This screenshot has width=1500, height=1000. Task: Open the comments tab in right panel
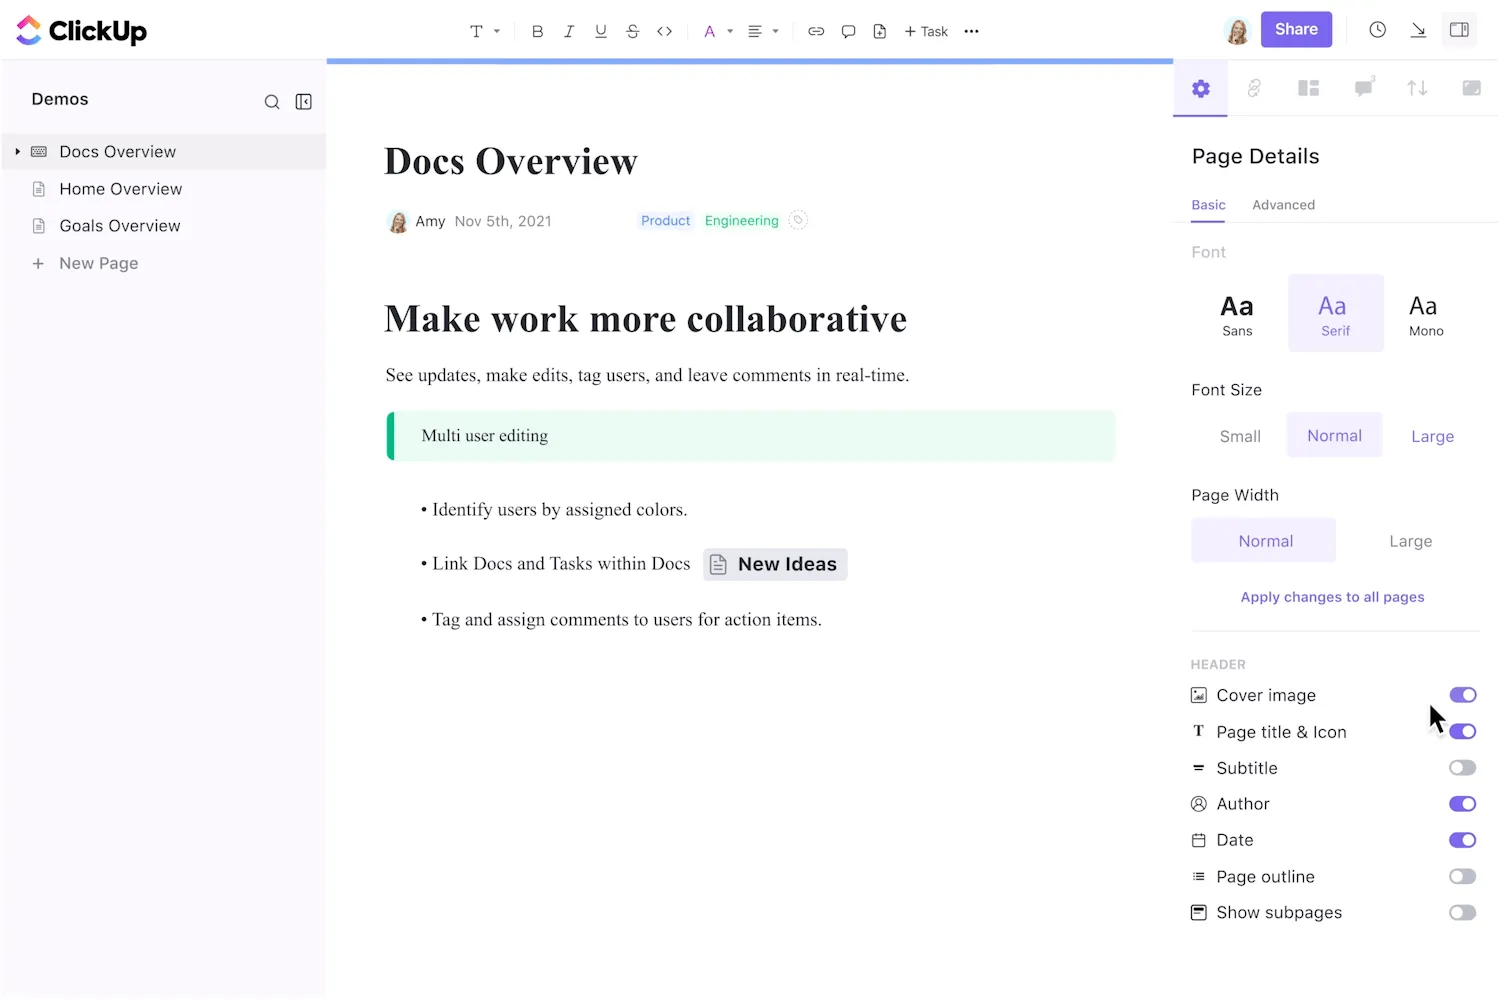[1364, 87]
